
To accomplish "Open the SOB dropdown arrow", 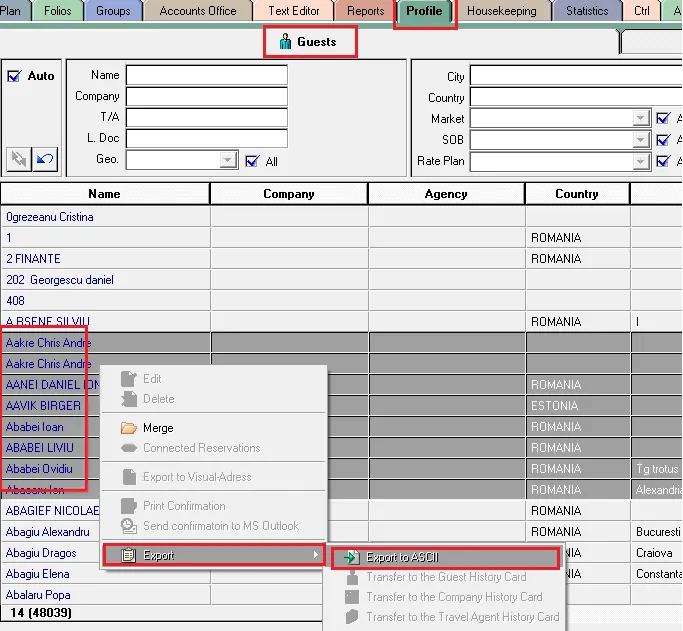I will click(640, 140).
